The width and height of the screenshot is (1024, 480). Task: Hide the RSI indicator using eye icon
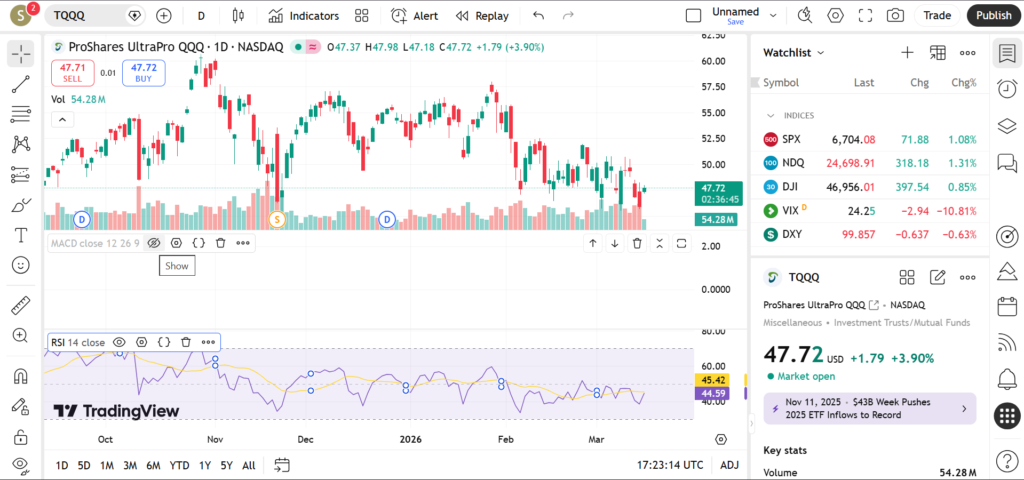[x=119, y=342]
